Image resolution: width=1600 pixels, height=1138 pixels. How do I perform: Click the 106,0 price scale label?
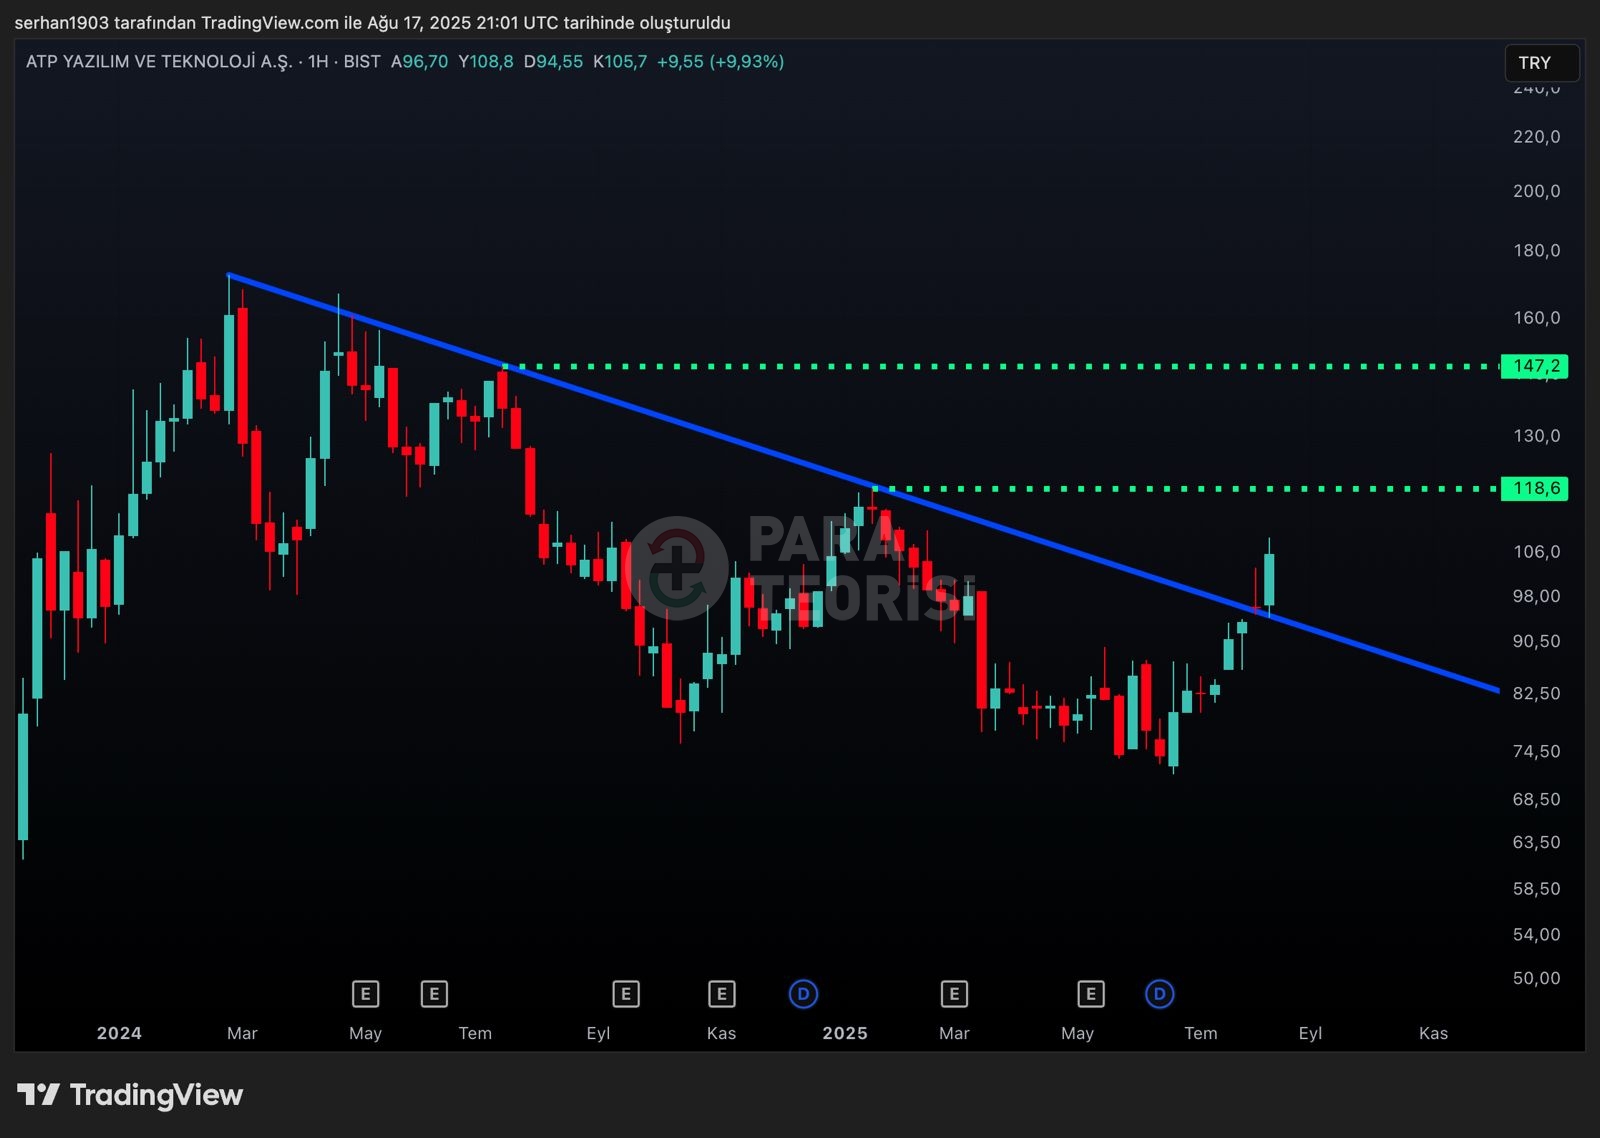(1536, 552)
